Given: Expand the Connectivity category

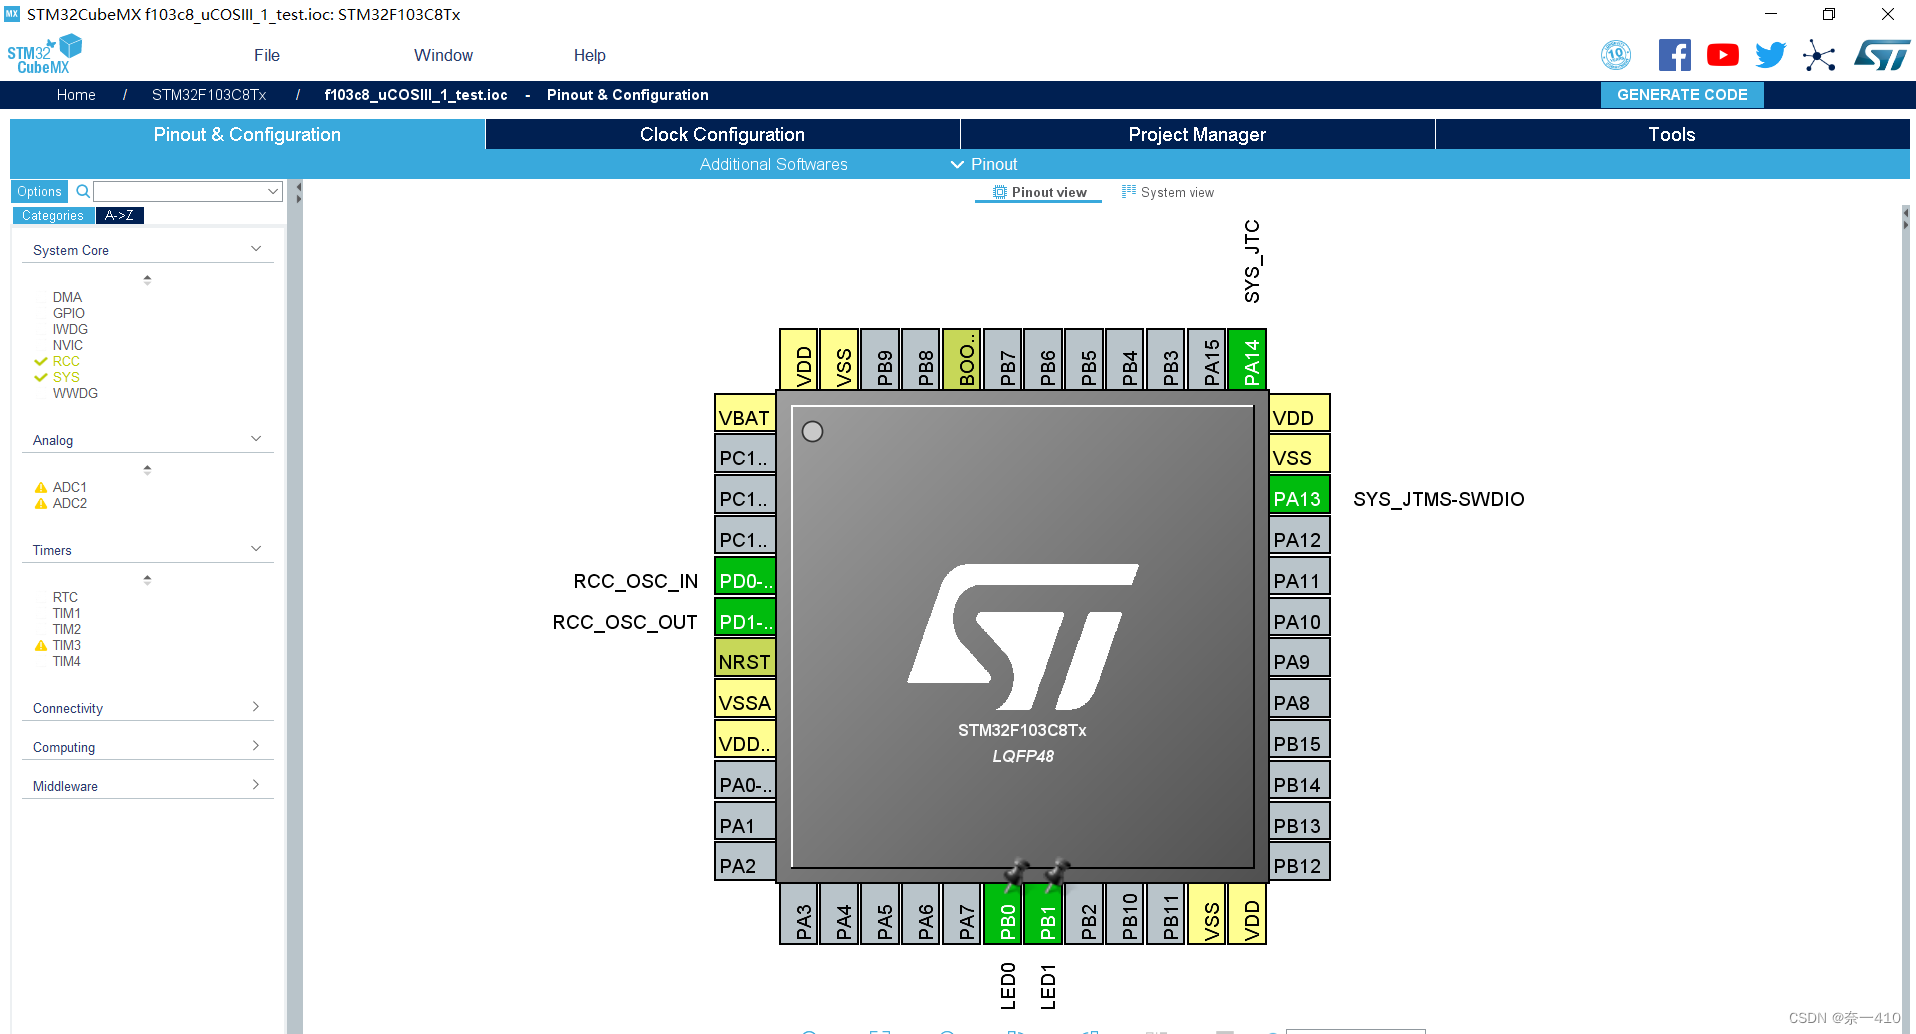Looking at the screenshot, I should point(257,706).
